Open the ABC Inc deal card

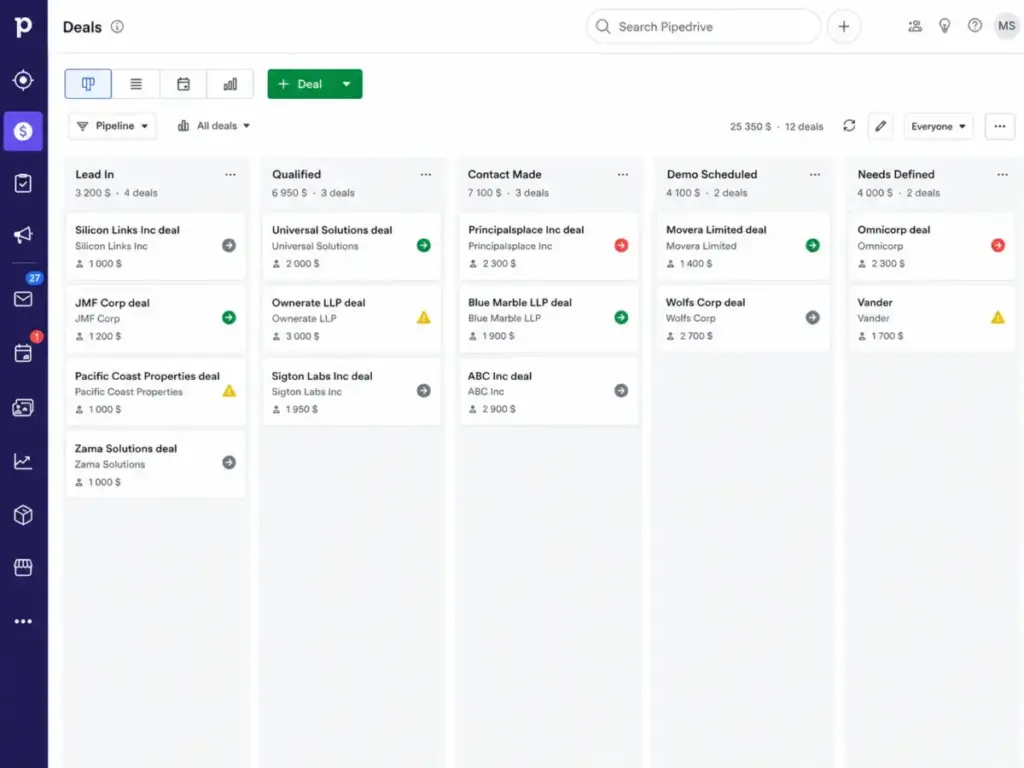click(549, 392)
